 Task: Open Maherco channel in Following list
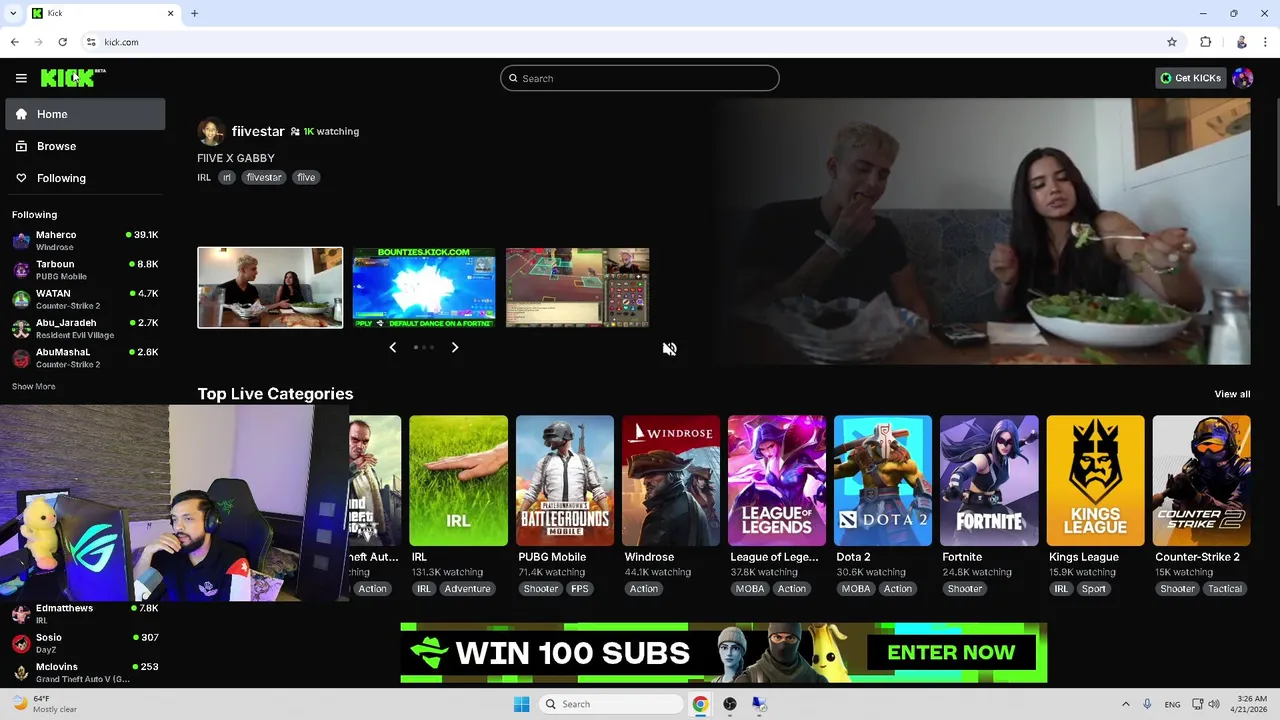tap(85, 240)
